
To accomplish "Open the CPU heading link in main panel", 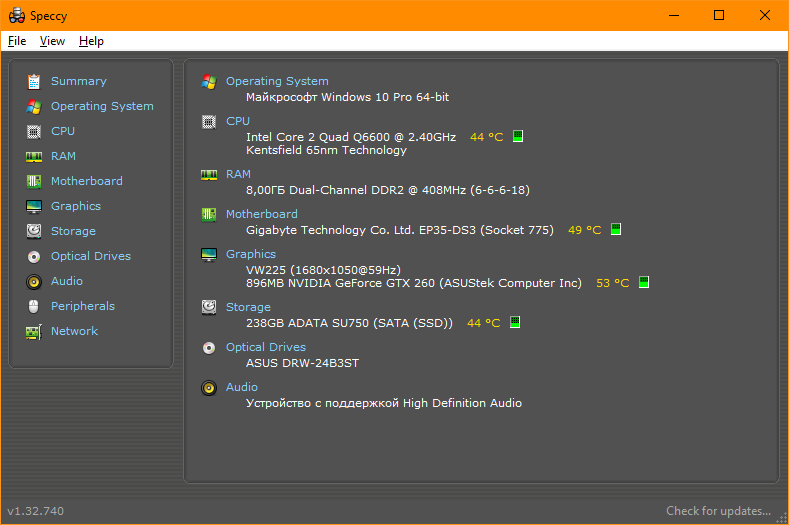I will (x=238, y=121).
